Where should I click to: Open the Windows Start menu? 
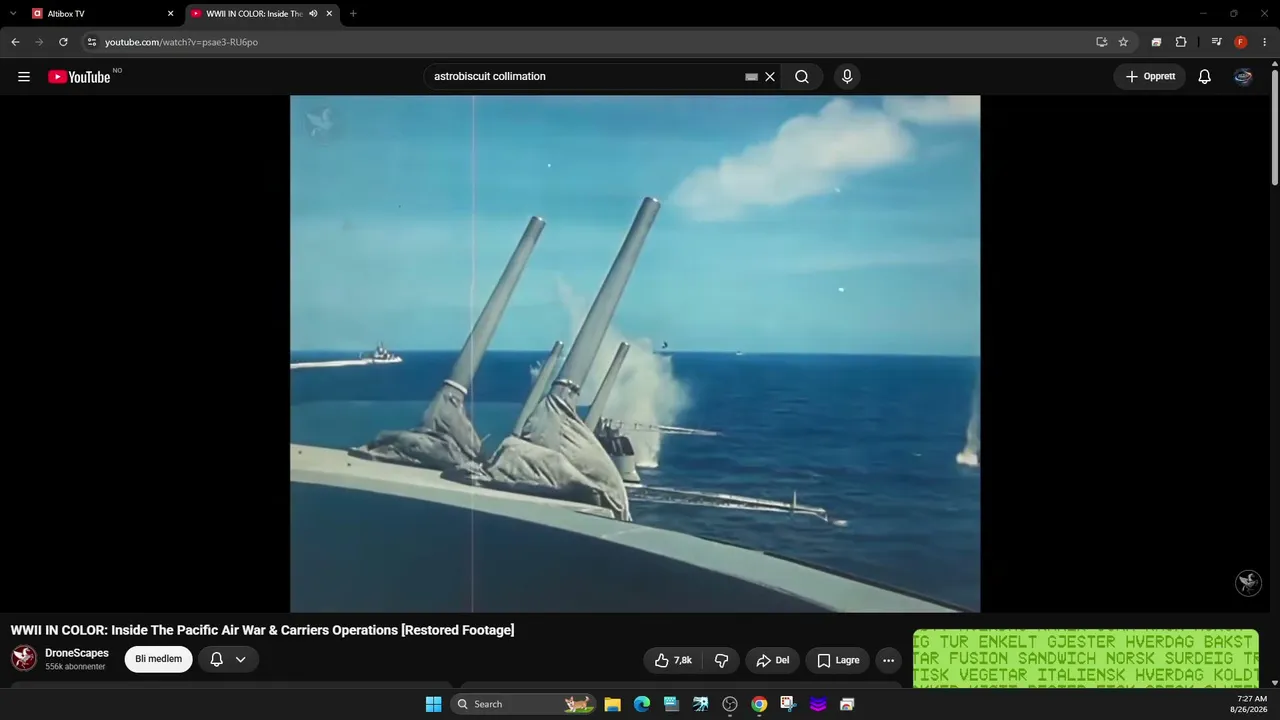(433, 704)
